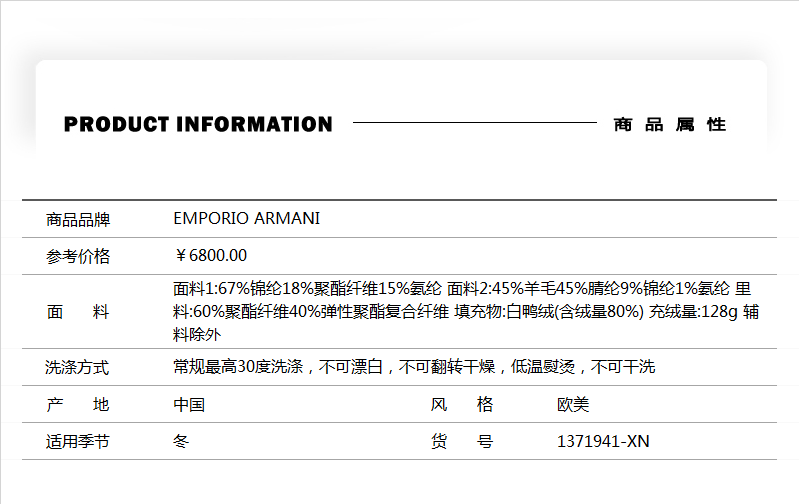Select the 产地 label
This screenshot has height=504, width=799.
coord(78,404)
